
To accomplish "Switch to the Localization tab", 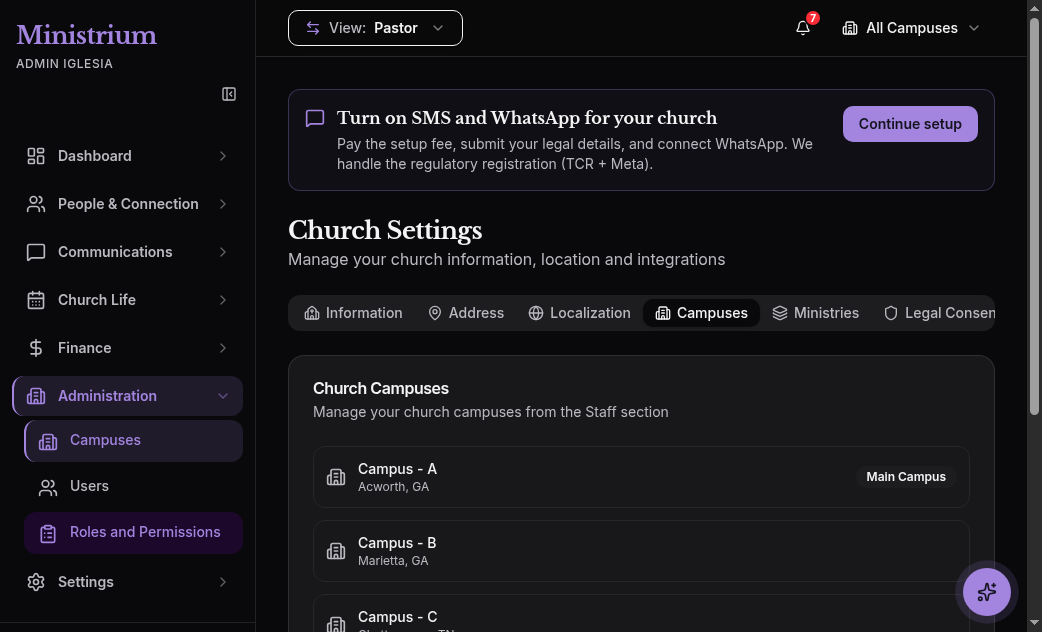I will coord(579,313).
